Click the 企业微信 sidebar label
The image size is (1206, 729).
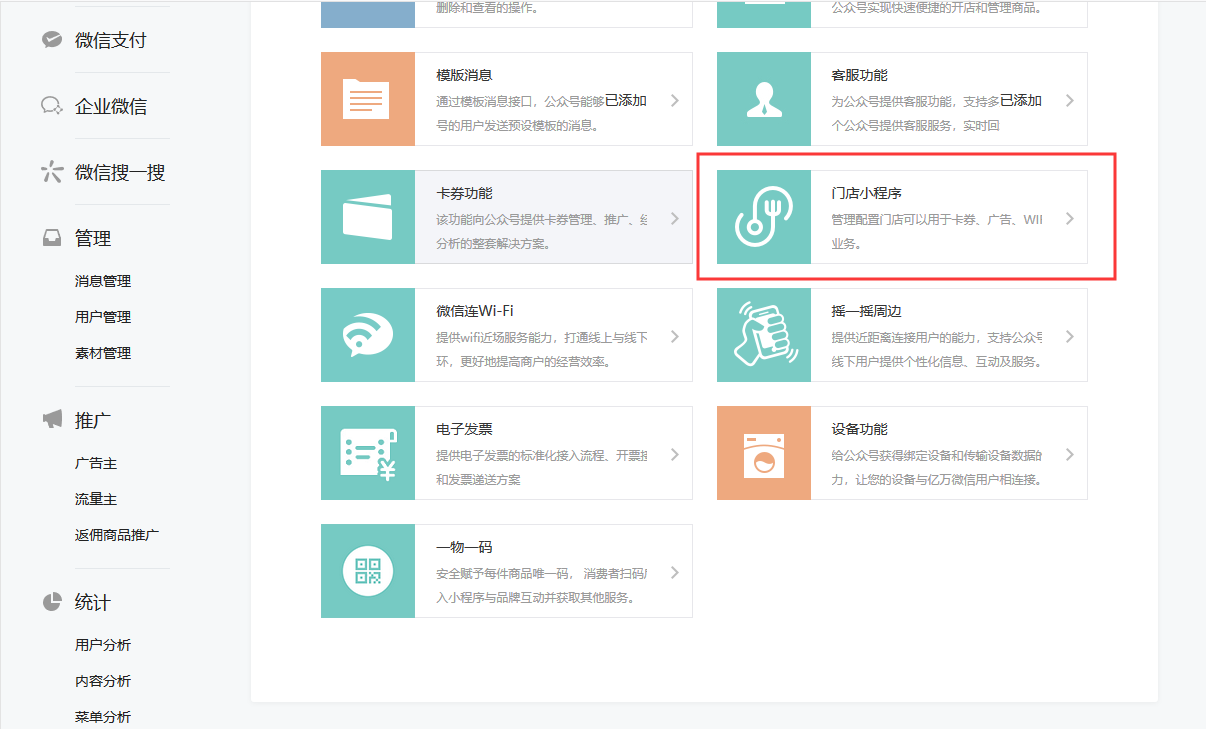click(x=111, y=106)
